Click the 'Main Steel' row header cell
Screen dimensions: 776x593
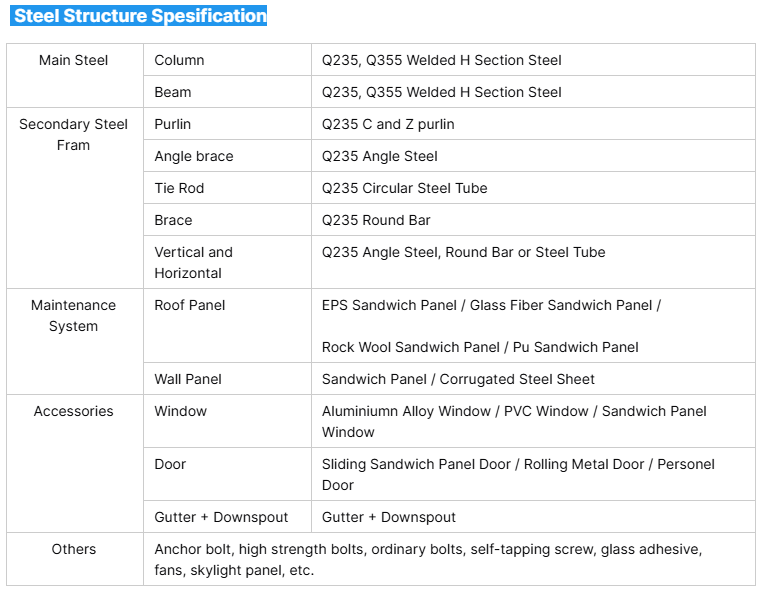point(73,60)
